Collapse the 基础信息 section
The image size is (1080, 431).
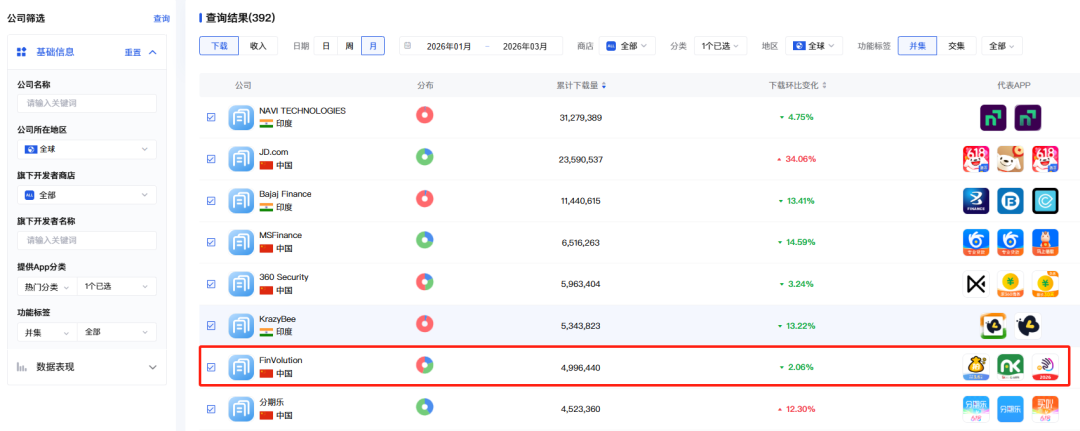(x=153, y=52)
